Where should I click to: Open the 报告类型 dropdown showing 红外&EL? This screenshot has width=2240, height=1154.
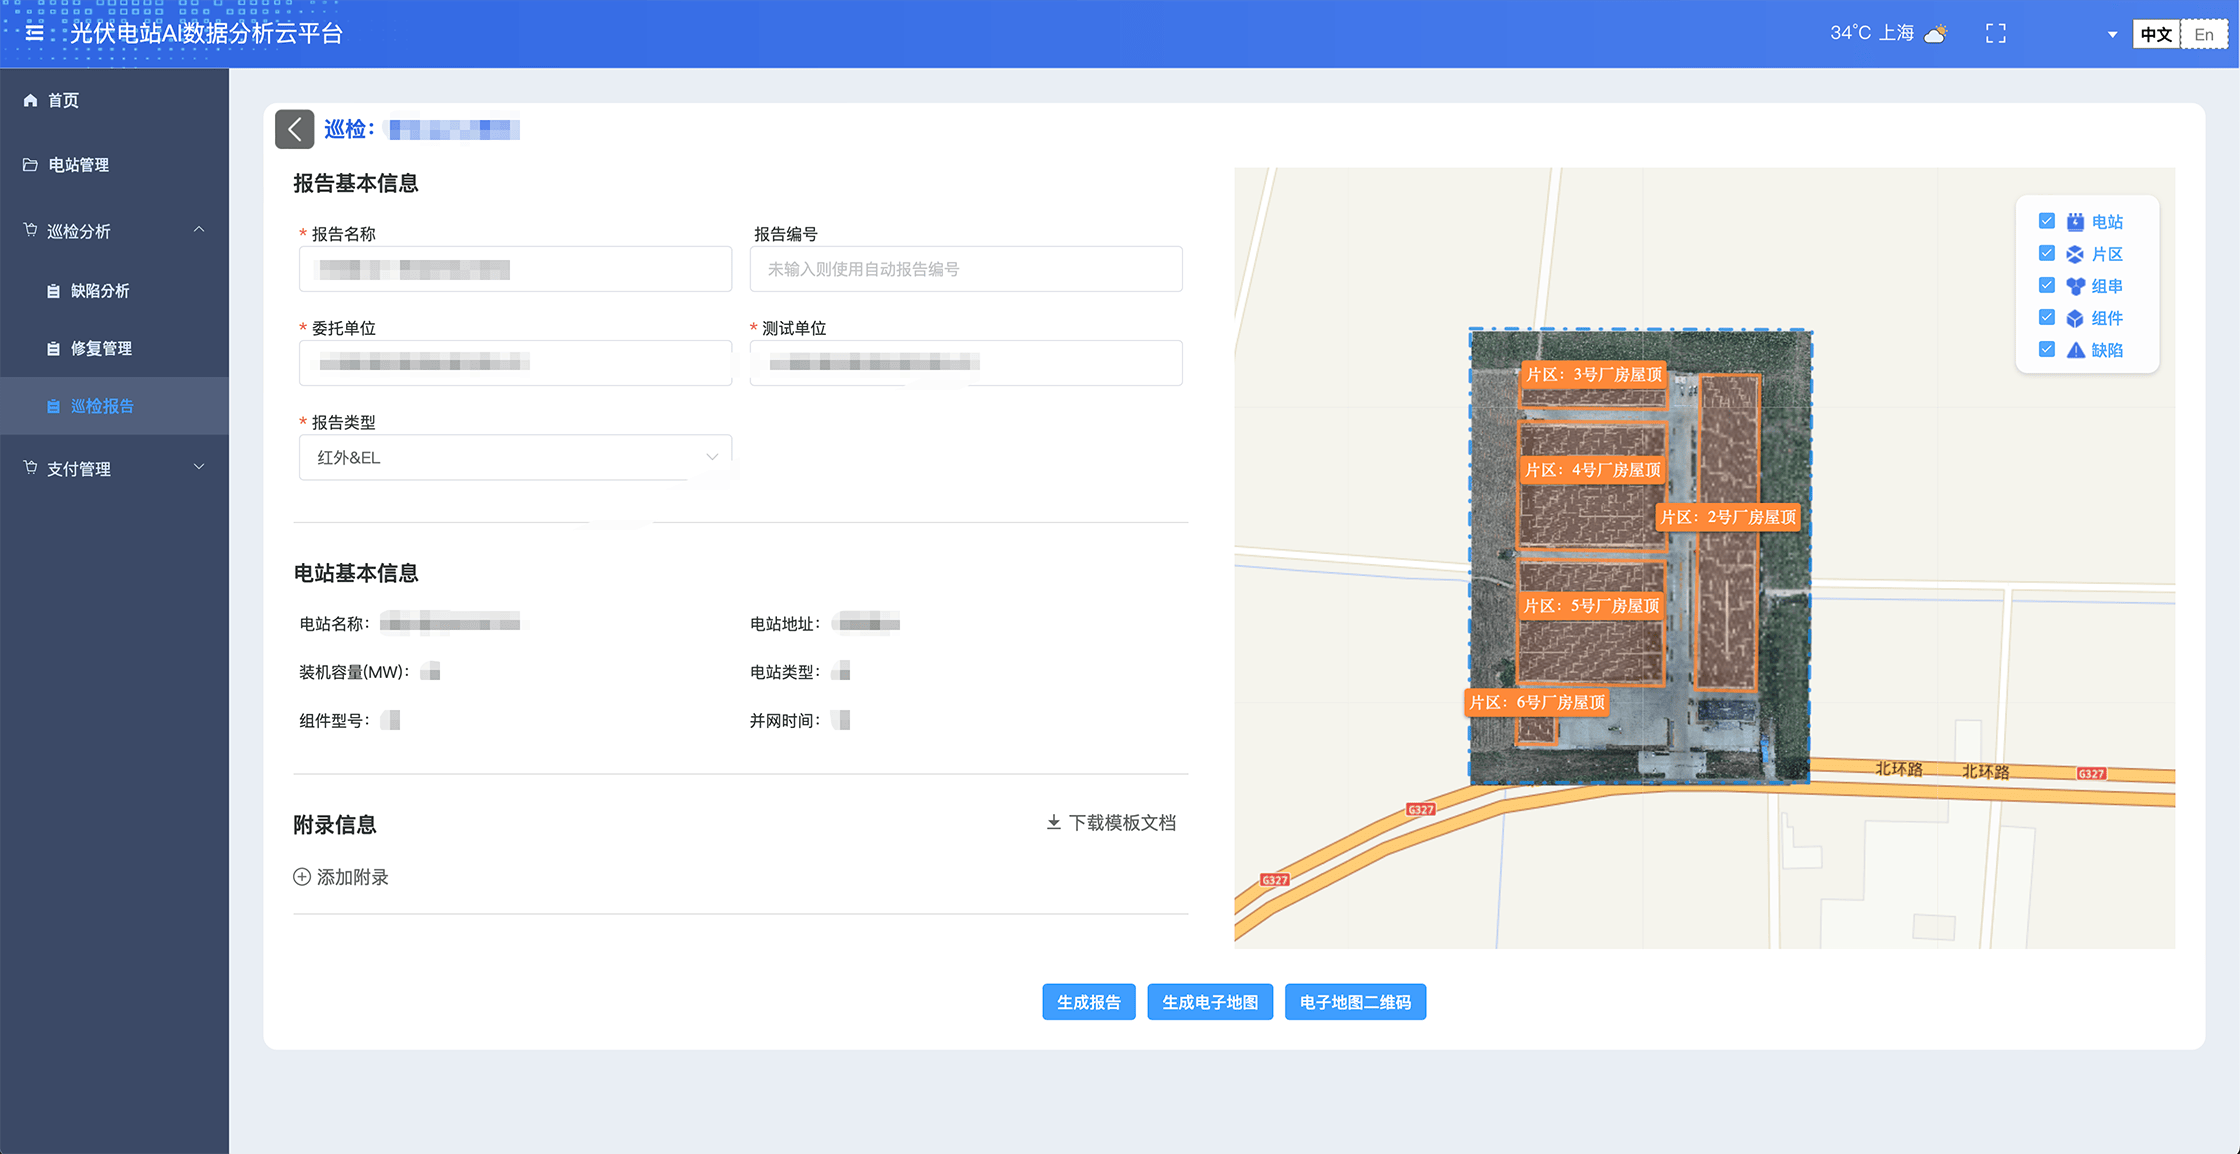pyautogui.click(x=515, y=457)
